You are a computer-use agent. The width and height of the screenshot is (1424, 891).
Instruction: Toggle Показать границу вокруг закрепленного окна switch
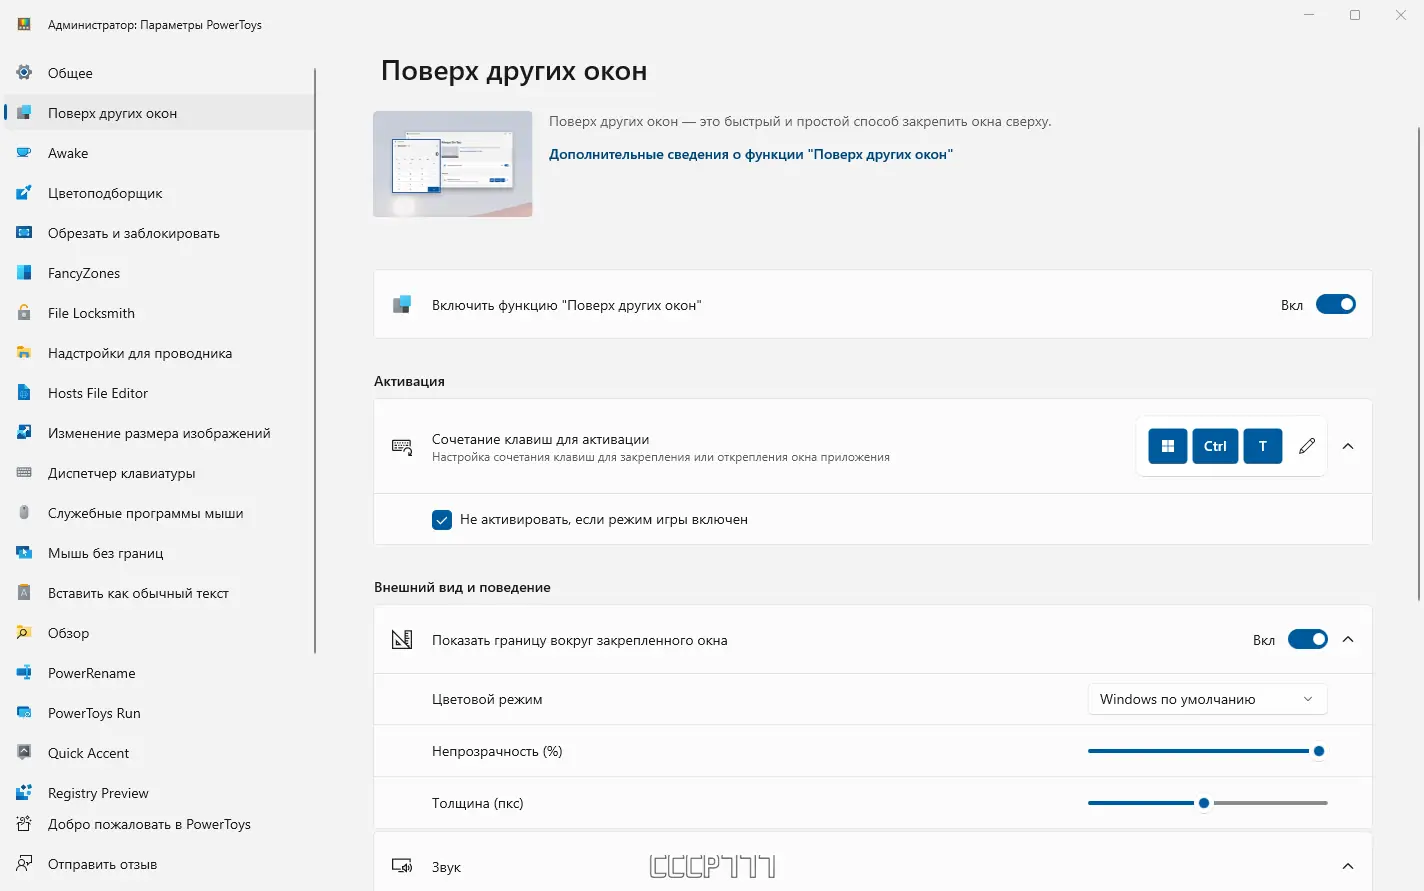1307,639
